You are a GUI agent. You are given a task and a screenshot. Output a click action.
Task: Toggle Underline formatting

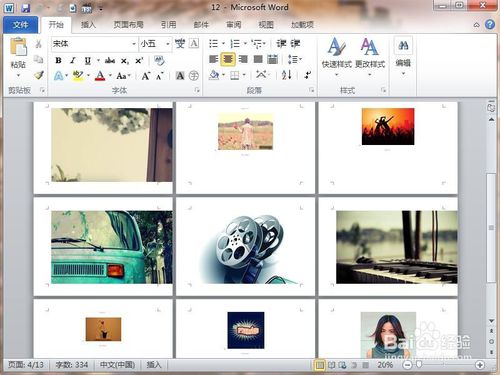tap(87, 60)
